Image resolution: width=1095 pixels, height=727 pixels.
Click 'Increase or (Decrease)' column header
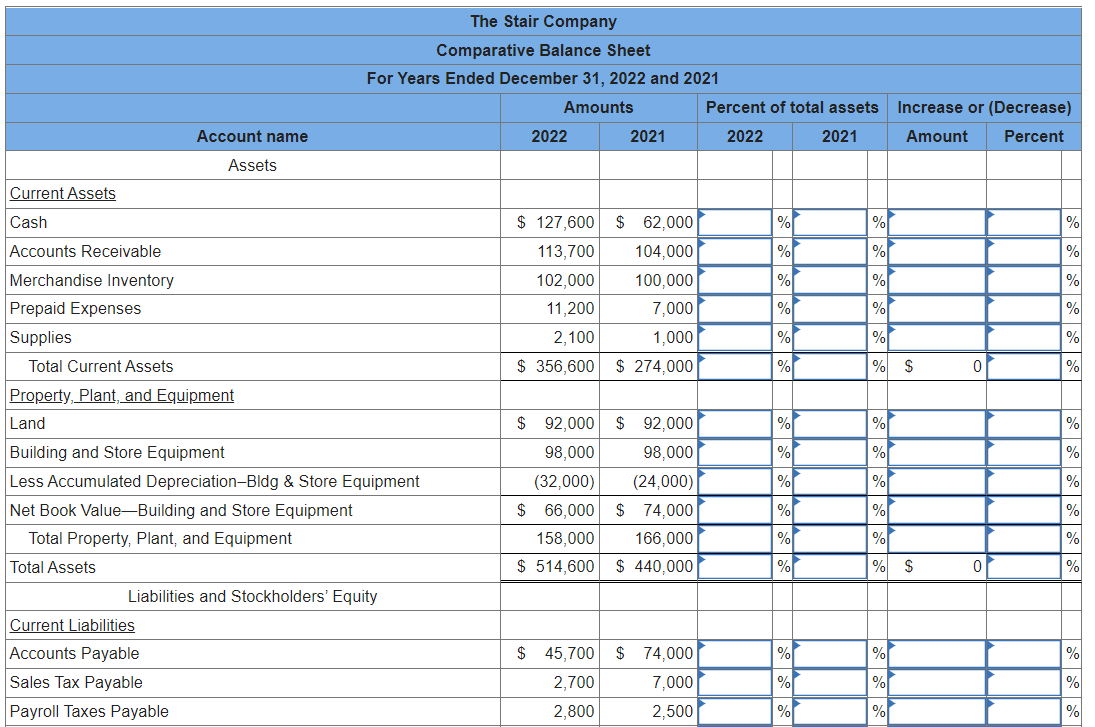[984, 108]
